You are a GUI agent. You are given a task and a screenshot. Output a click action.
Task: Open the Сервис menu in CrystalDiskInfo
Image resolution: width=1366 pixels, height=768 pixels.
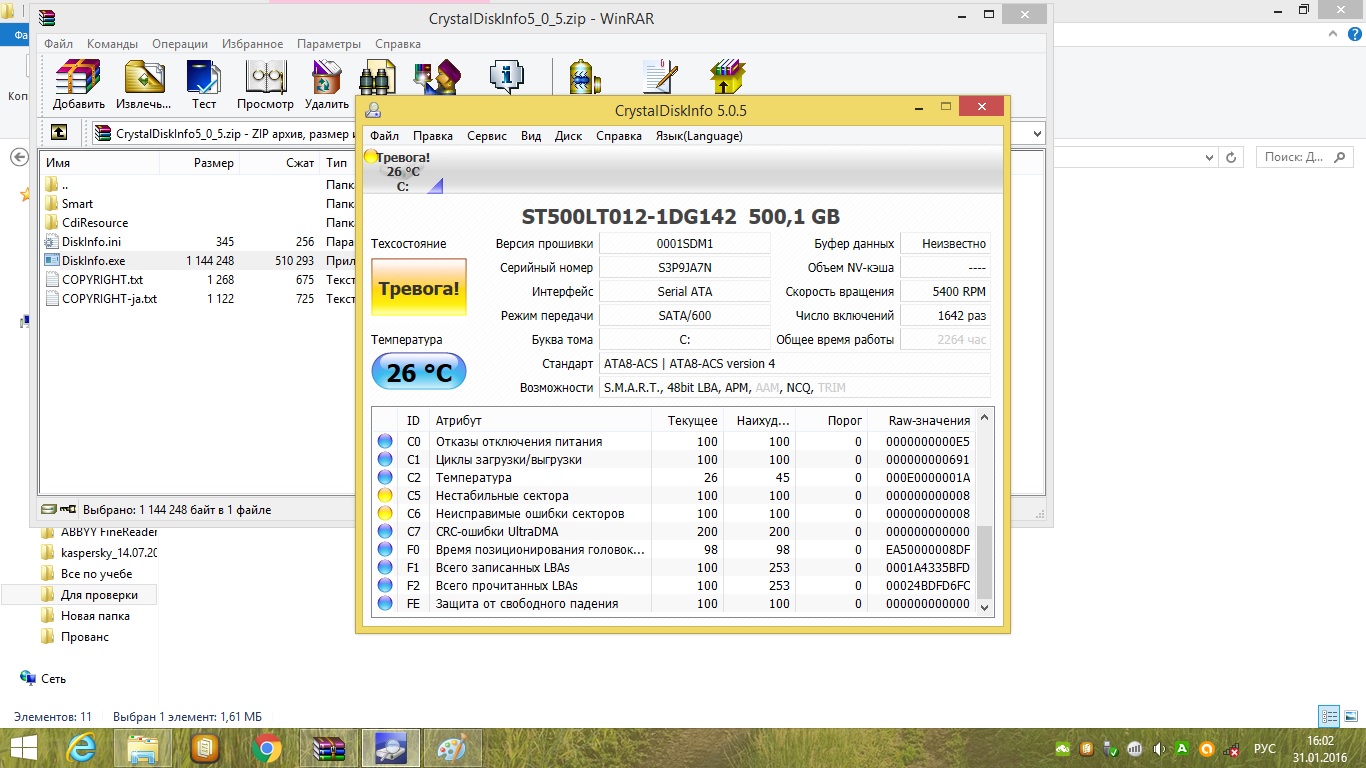[x=487, y=136]
